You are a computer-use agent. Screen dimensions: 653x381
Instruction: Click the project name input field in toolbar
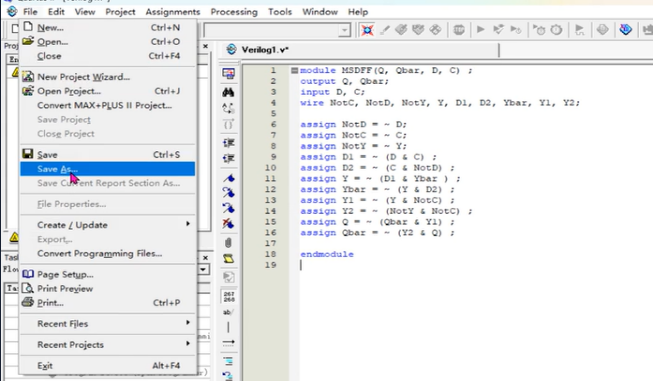tap(272, 30)
